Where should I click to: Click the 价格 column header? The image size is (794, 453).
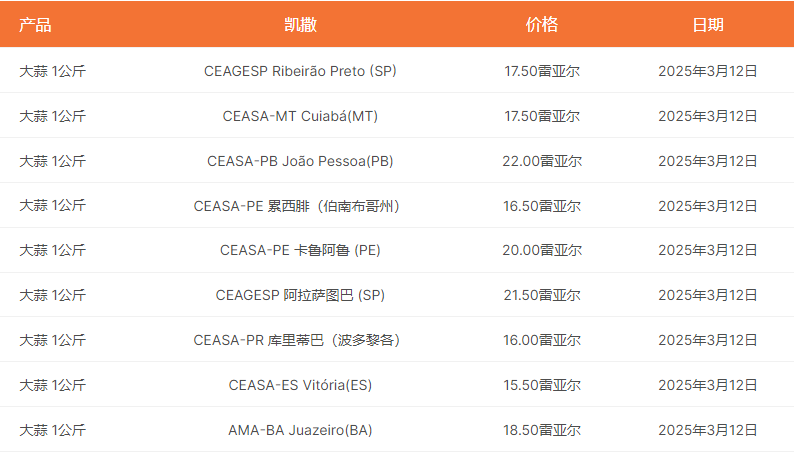542,25
